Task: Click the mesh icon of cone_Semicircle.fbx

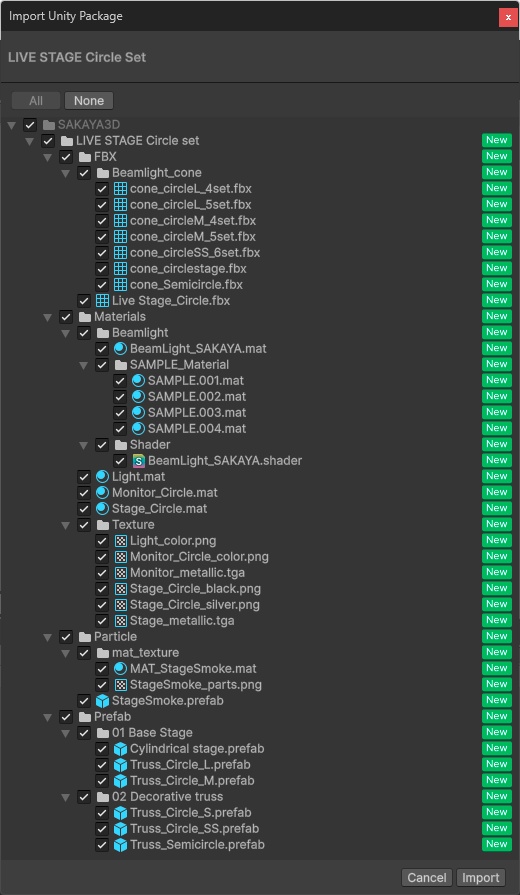Action: pyautogui.click(x=120, y=284)
